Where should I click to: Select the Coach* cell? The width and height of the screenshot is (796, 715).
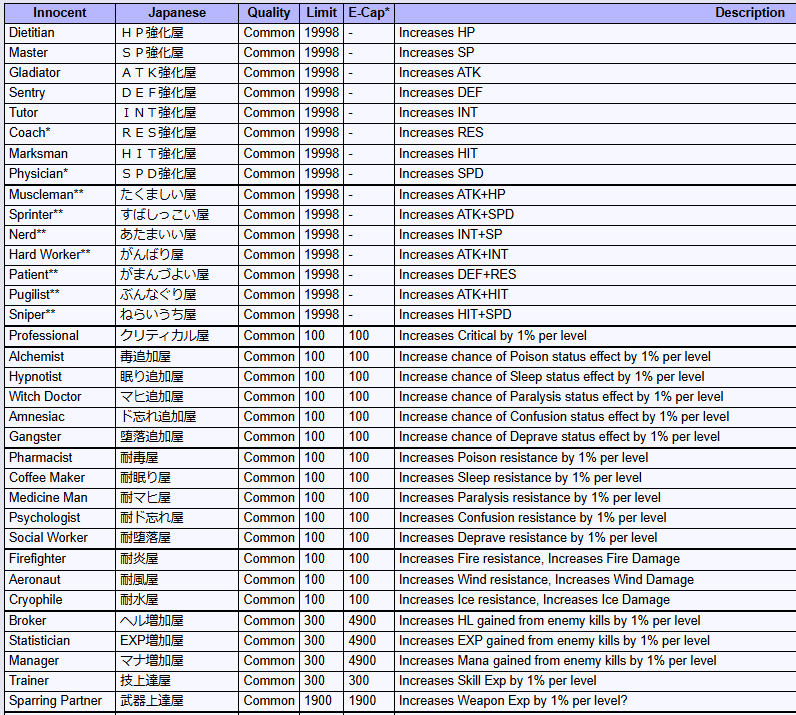click(60, 133)
